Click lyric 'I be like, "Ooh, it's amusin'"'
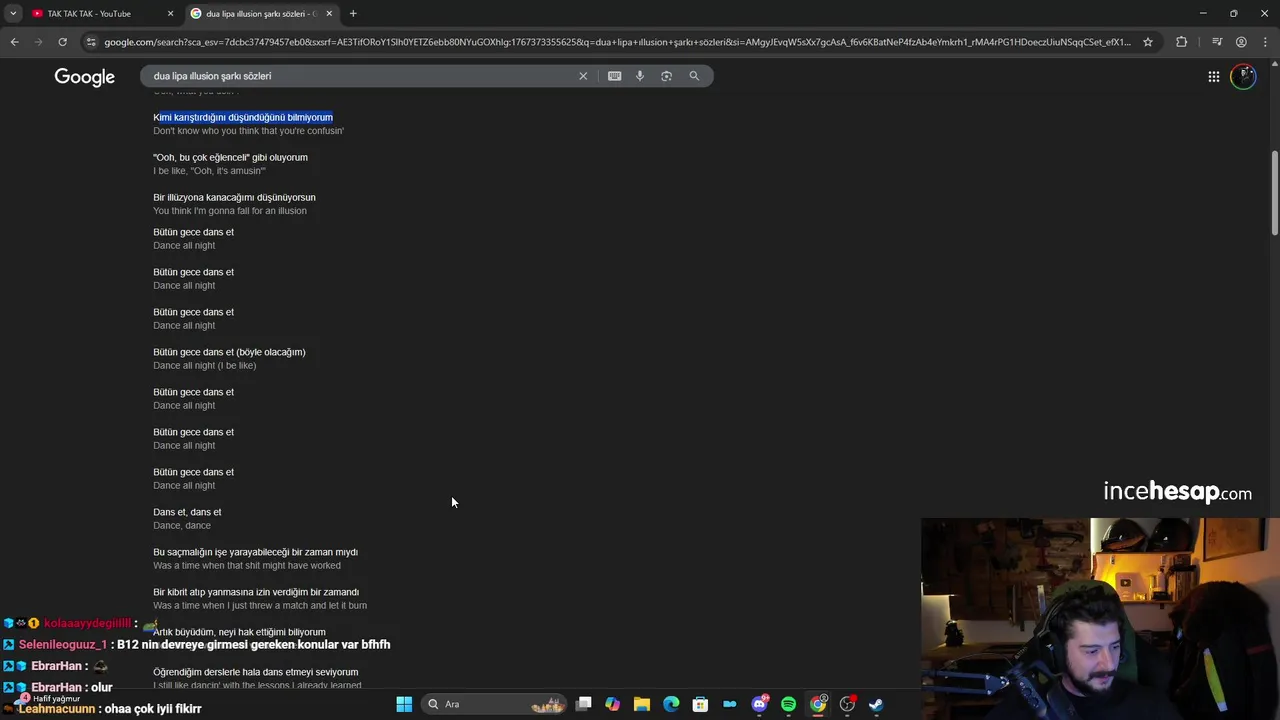 click(209, 171)
